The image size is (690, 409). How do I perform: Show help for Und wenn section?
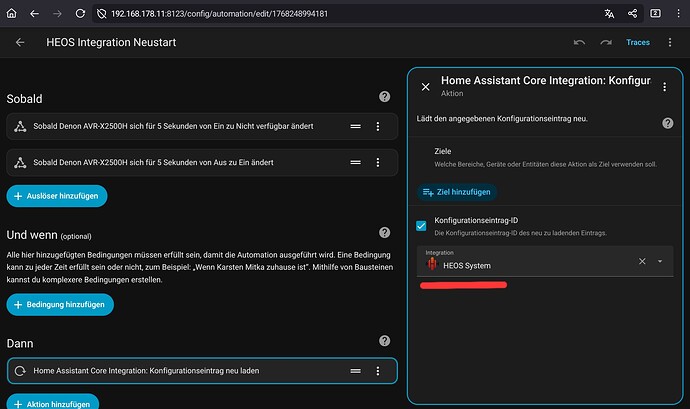385,232
